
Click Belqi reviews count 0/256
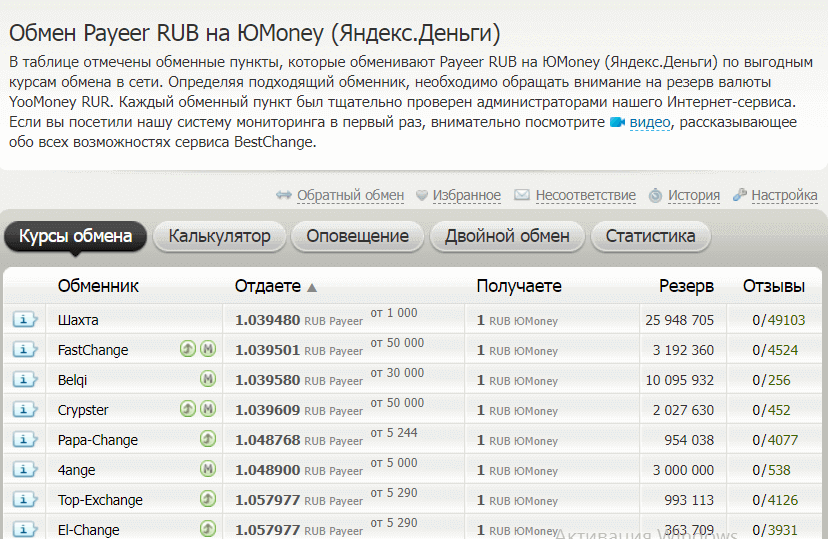771,380
